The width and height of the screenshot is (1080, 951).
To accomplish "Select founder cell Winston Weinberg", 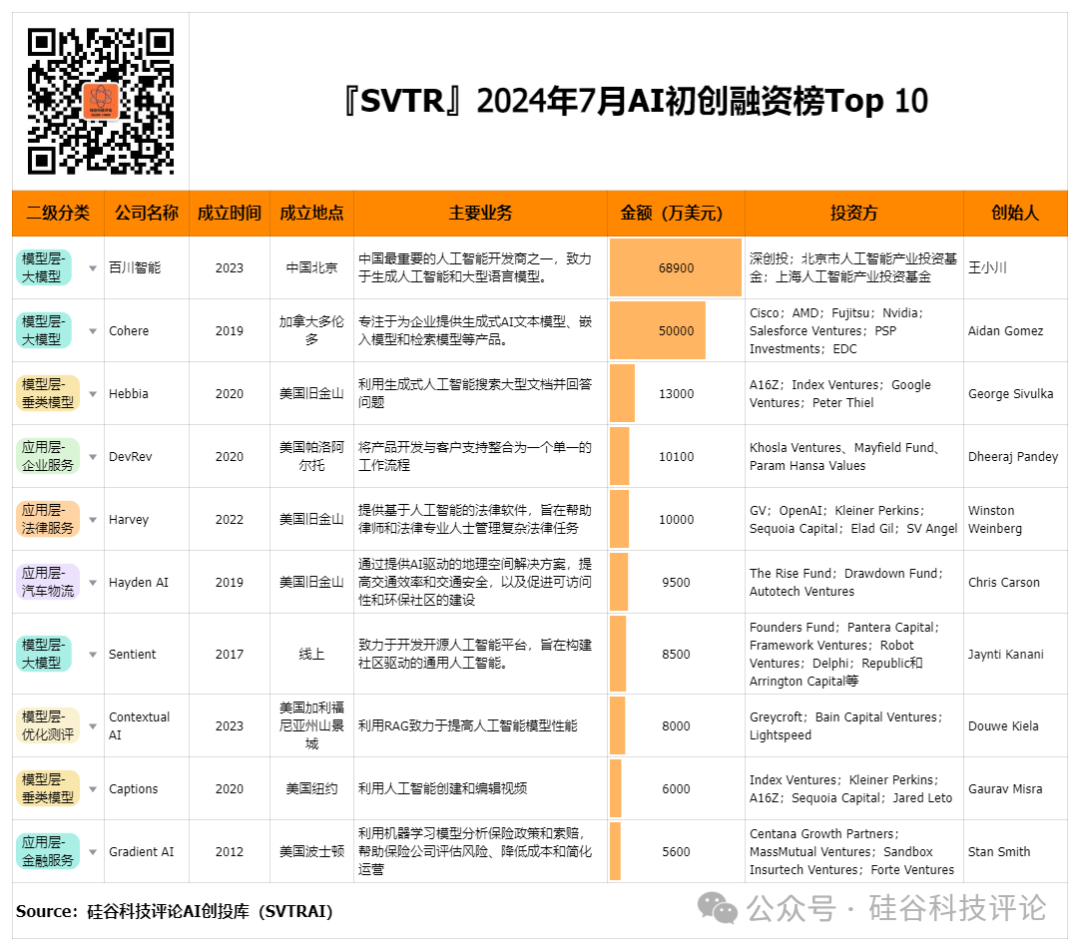I will [1015, 519].
